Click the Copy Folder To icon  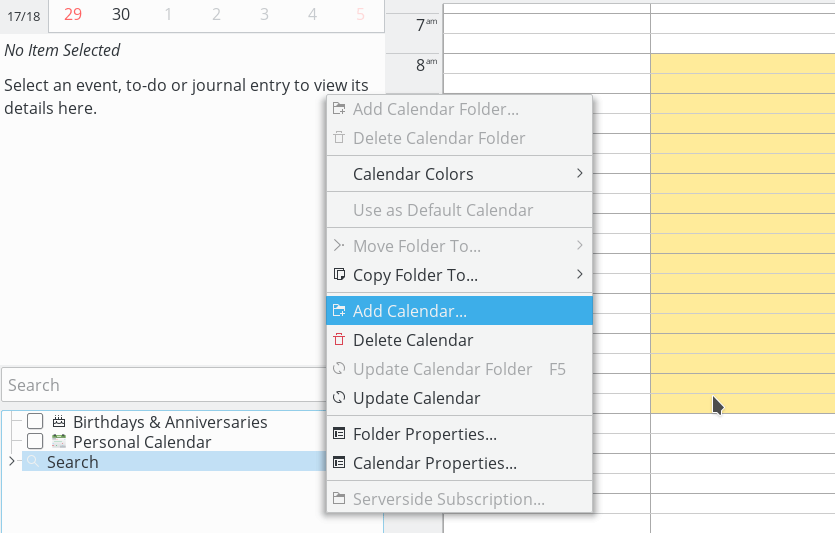(339, 275)
